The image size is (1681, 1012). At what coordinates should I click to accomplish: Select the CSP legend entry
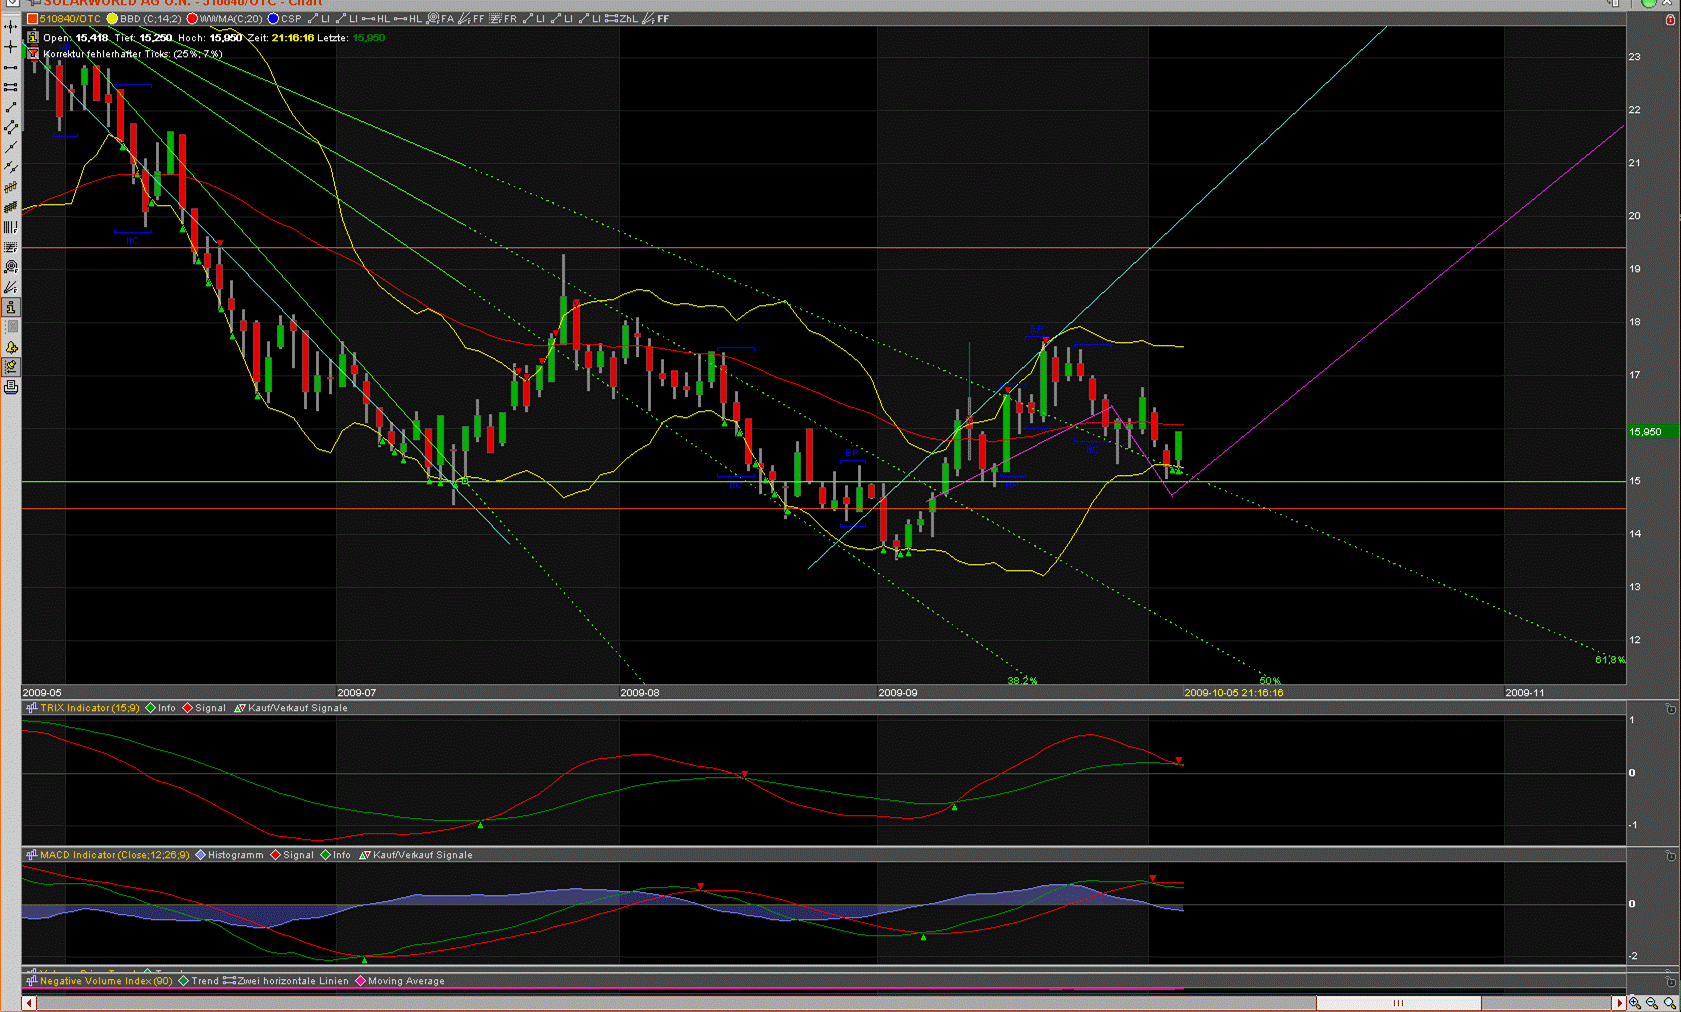[x=290, y=19]
